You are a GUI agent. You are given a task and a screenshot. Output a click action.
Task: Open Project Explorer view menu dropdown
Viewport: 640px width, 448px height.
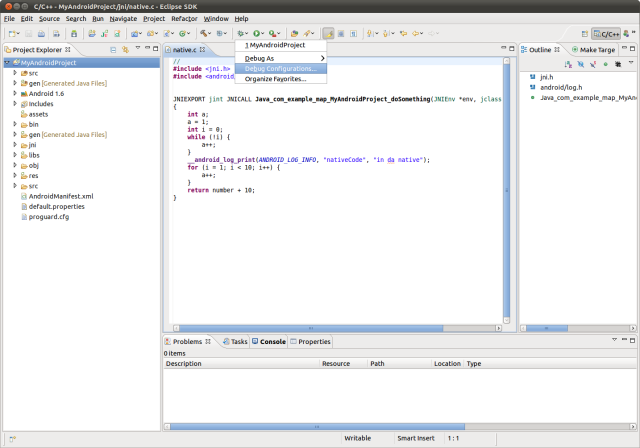pos(139,49)
